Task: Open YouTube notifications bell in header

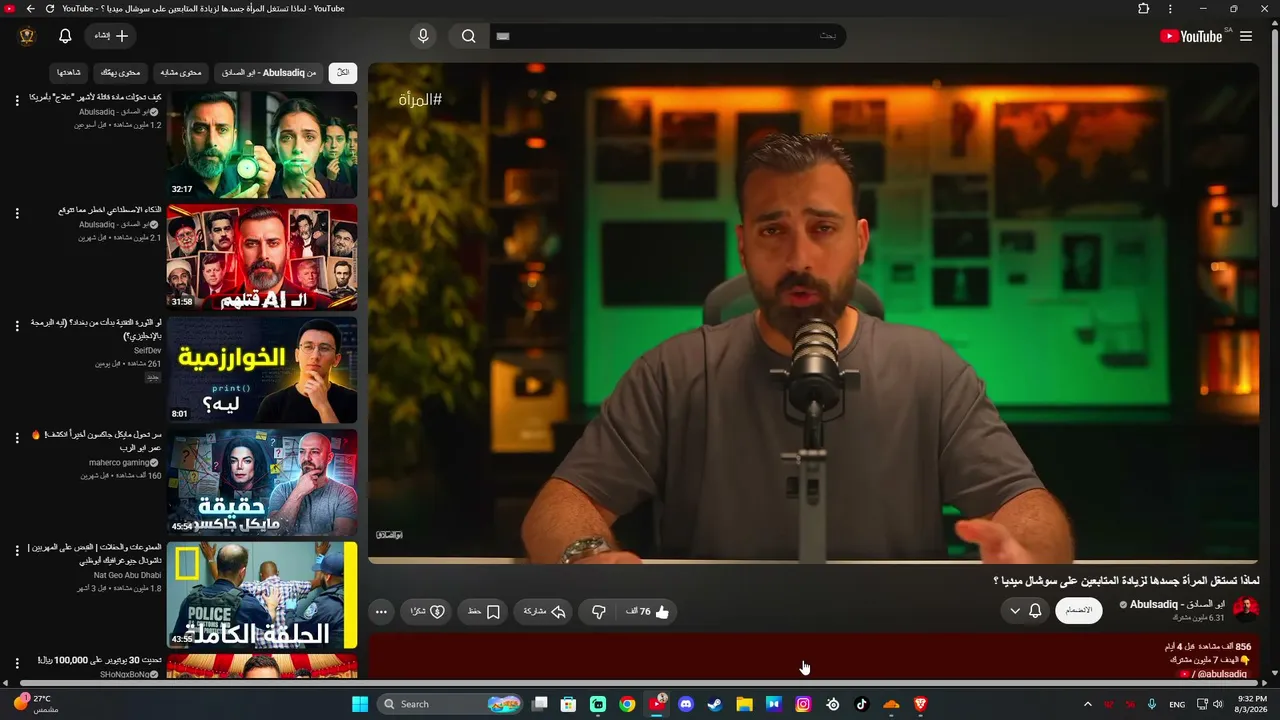Action: click(x=65, y=36)
